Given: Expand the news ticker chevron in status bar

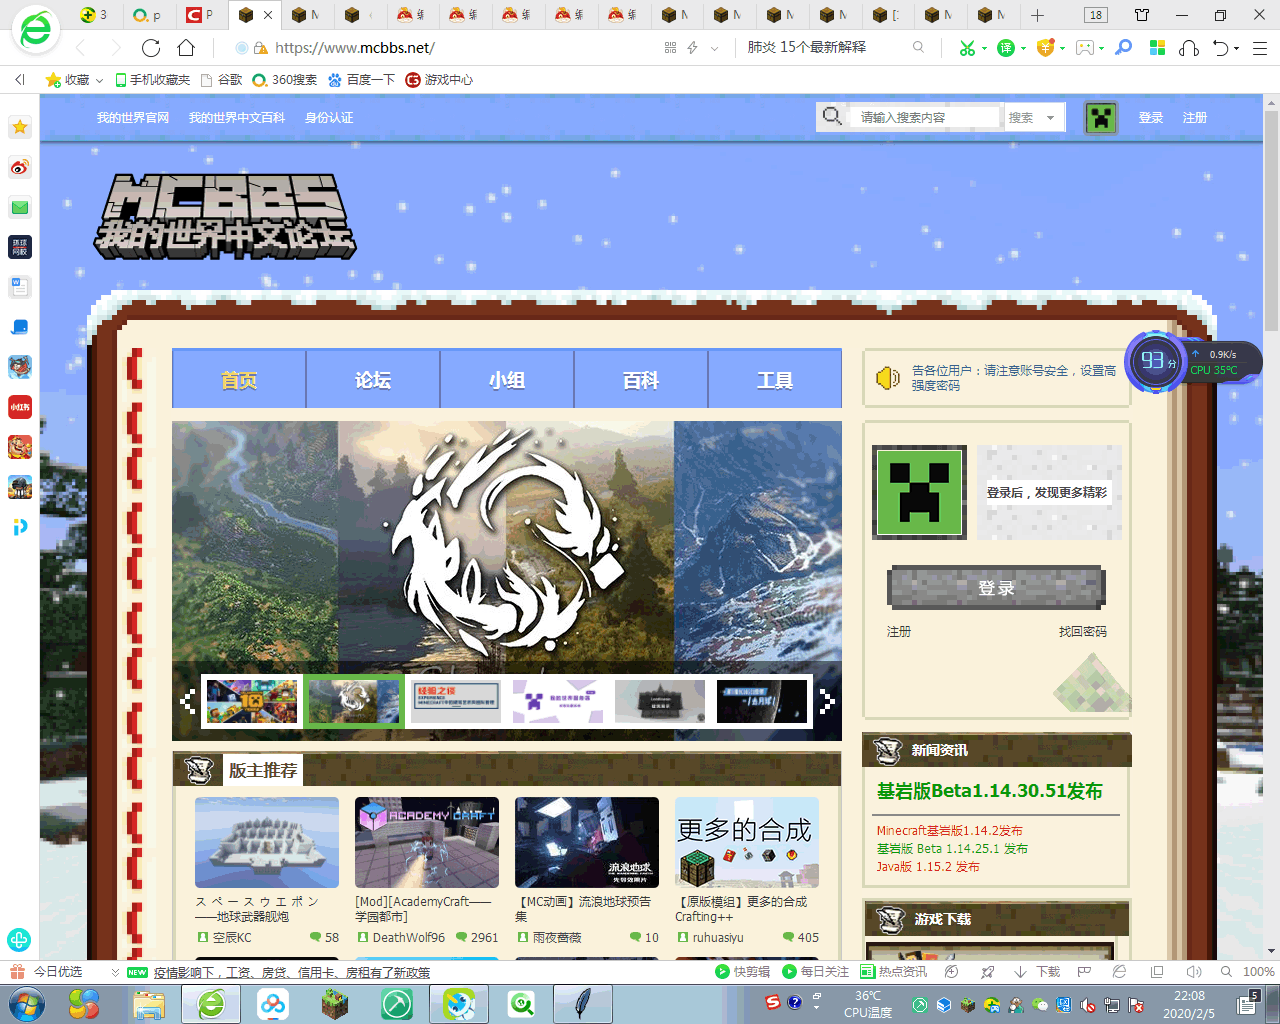Looking at the screenshot, I should [x=115, y=972].
